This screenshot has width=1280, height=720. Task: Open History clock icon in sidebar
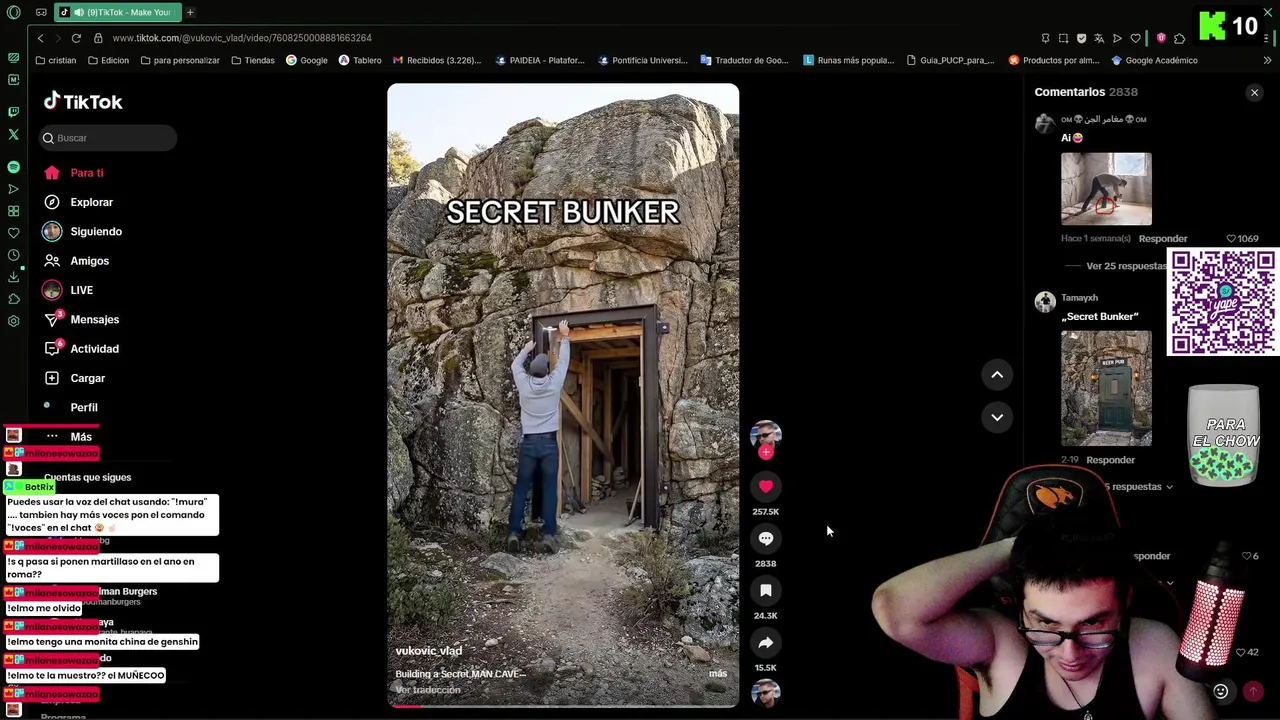13,255
